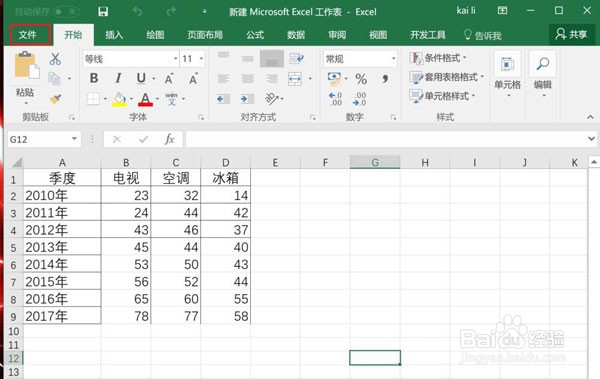Click the Accounting Number Format icon
This screenshot has width=600, height=379.
pos(334,79)
